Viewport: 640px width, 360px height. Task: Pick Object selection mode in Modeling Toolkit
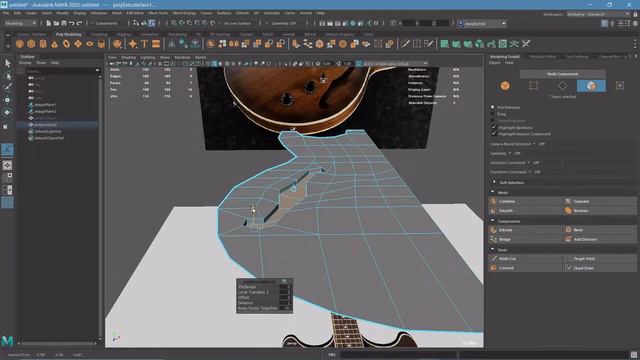(505, 86)
